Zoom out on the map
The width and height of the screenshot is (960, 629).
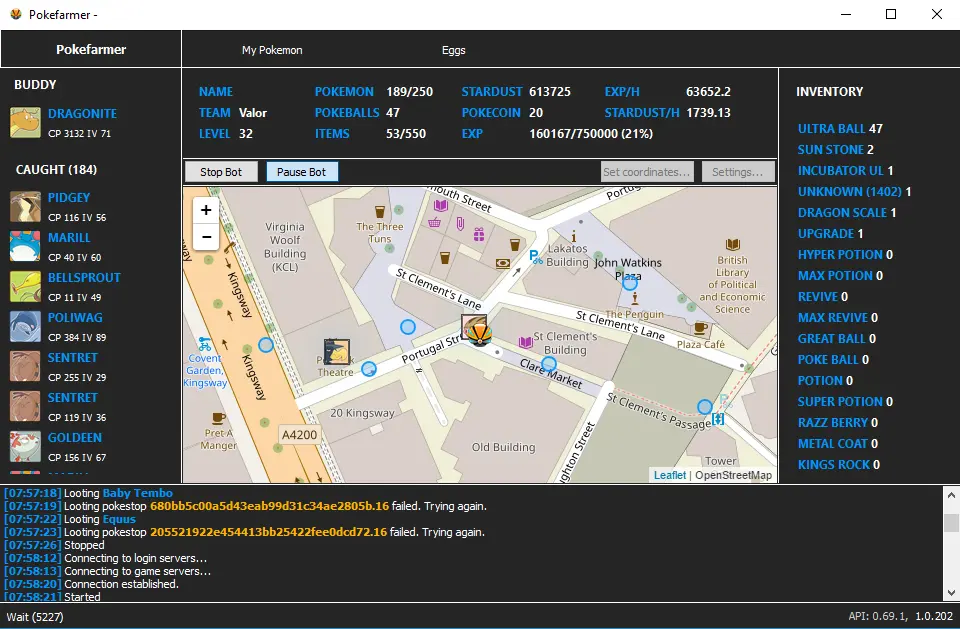(206, 237)
